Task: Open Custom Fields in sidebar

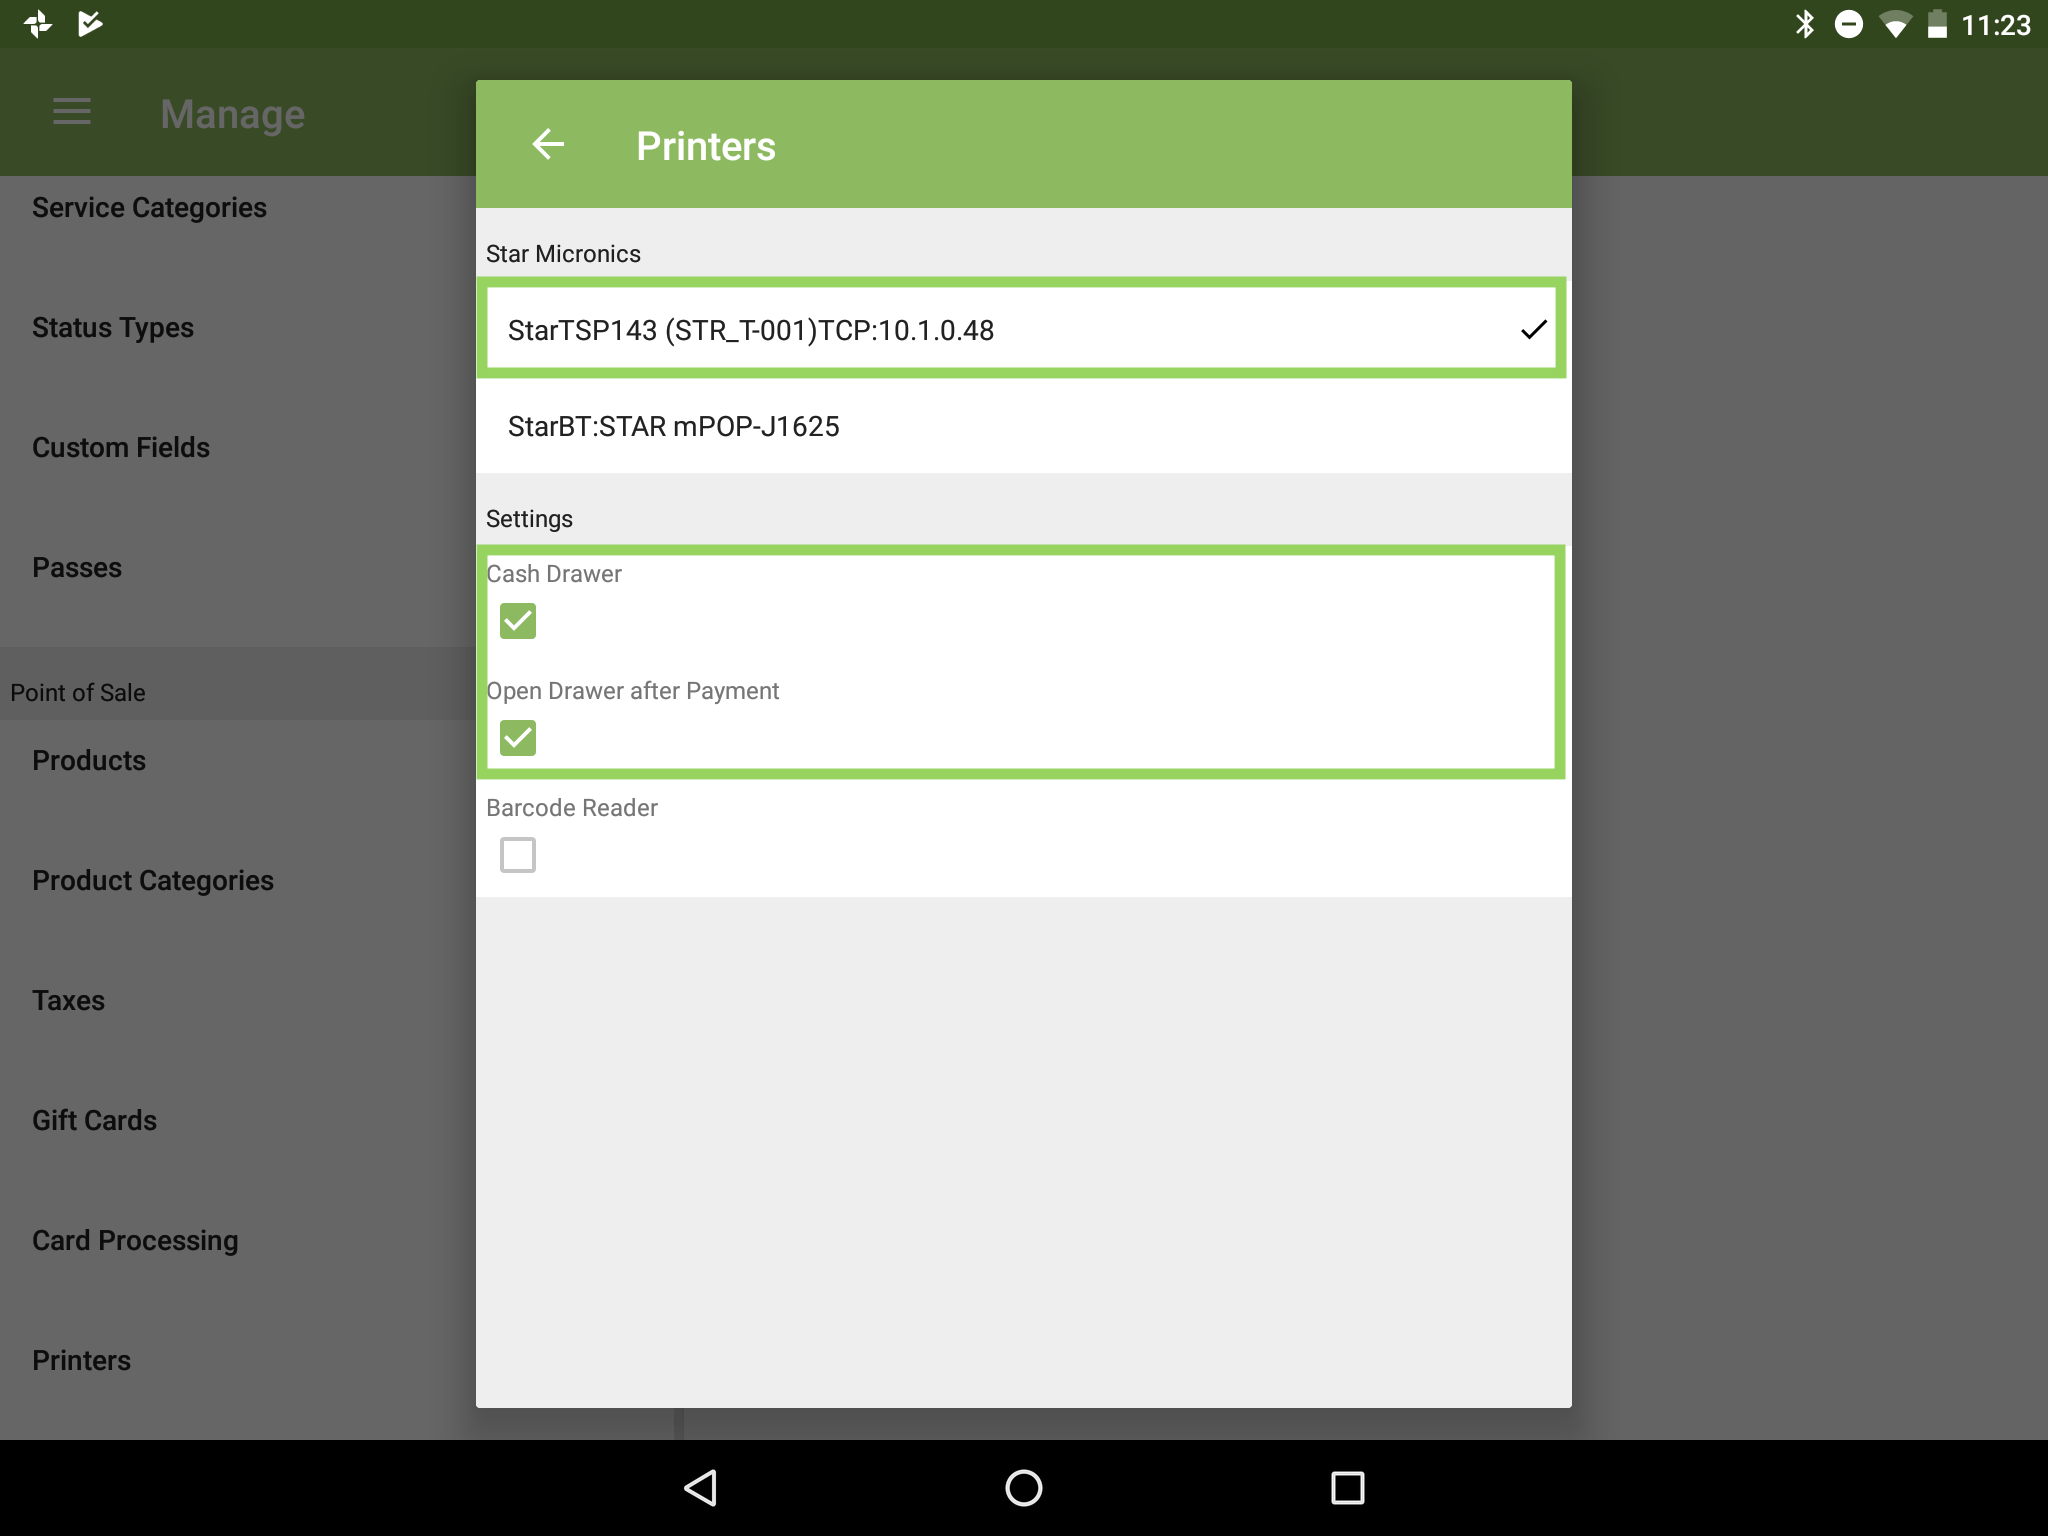Action: coord(121,448)
